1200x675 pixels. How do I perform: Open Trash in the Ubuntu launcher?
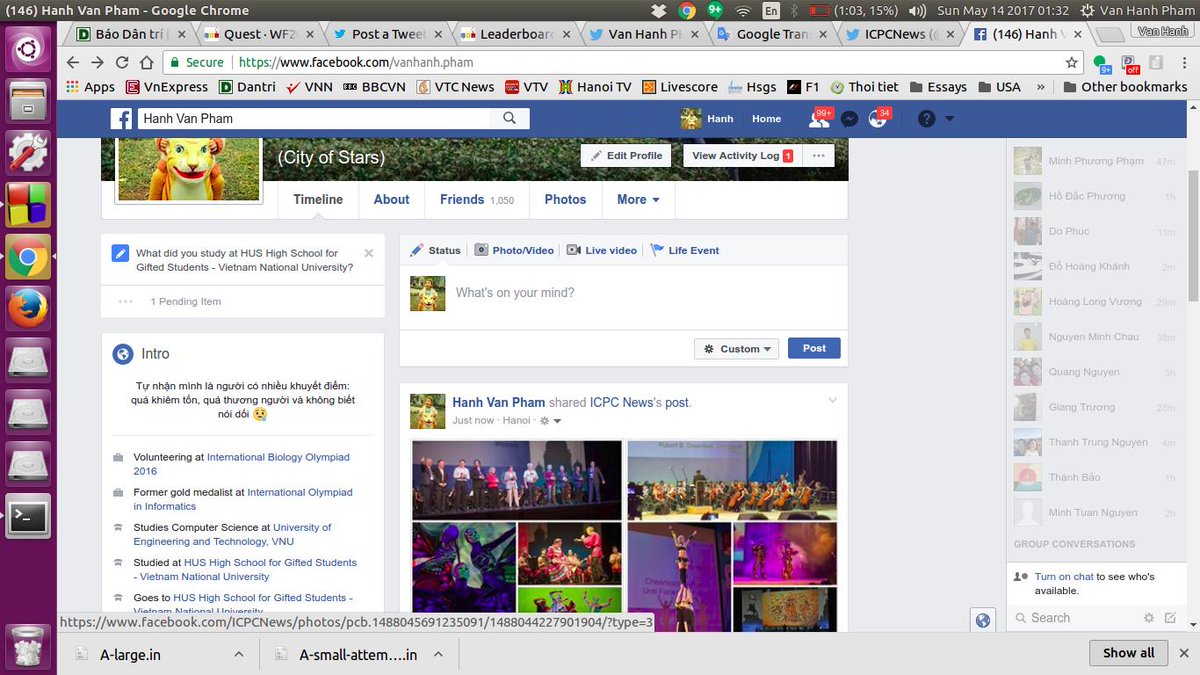(28, 645)
